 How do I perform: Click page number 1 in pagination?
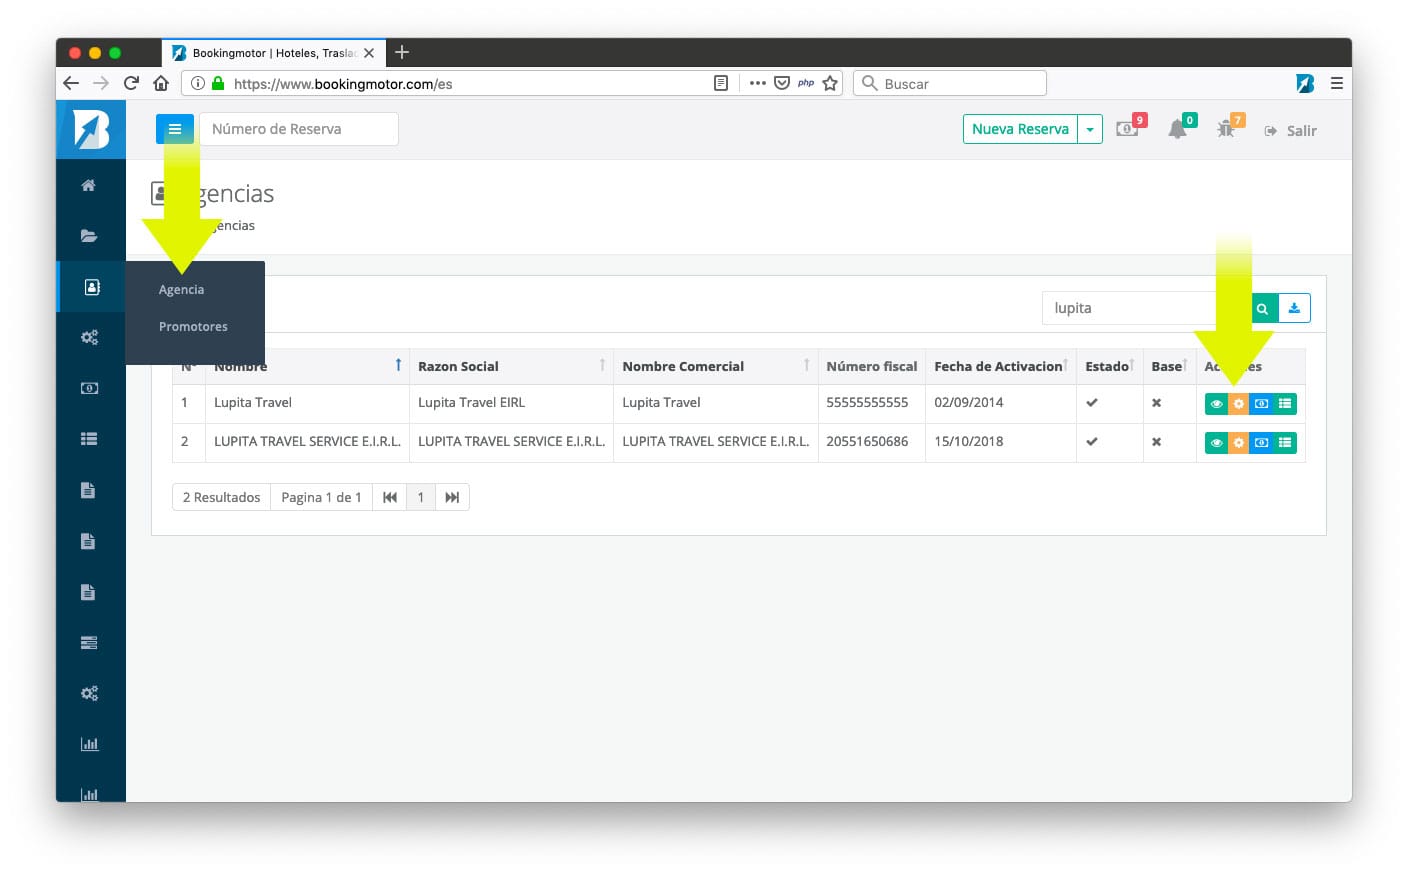tap(421, 497)
